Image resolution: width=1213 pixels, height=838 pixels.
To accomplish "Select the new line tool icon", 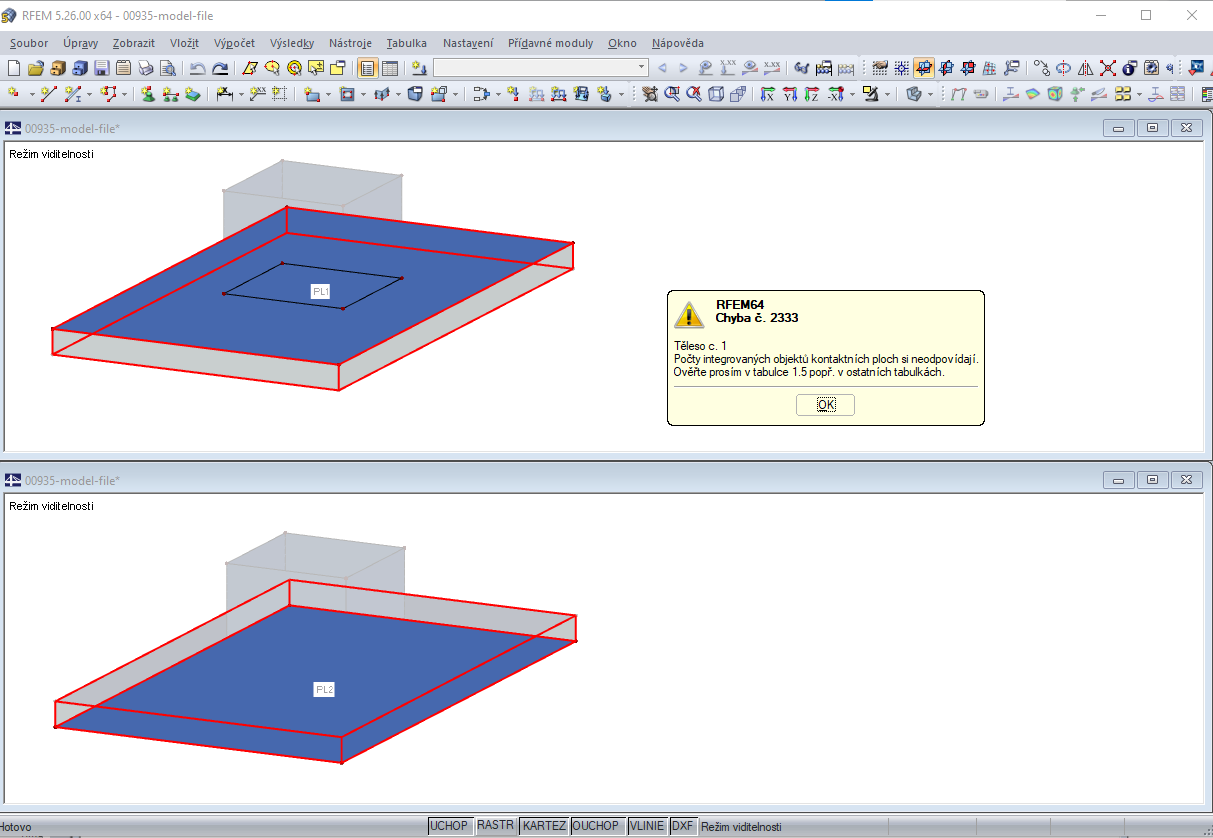I will (48, 94).
